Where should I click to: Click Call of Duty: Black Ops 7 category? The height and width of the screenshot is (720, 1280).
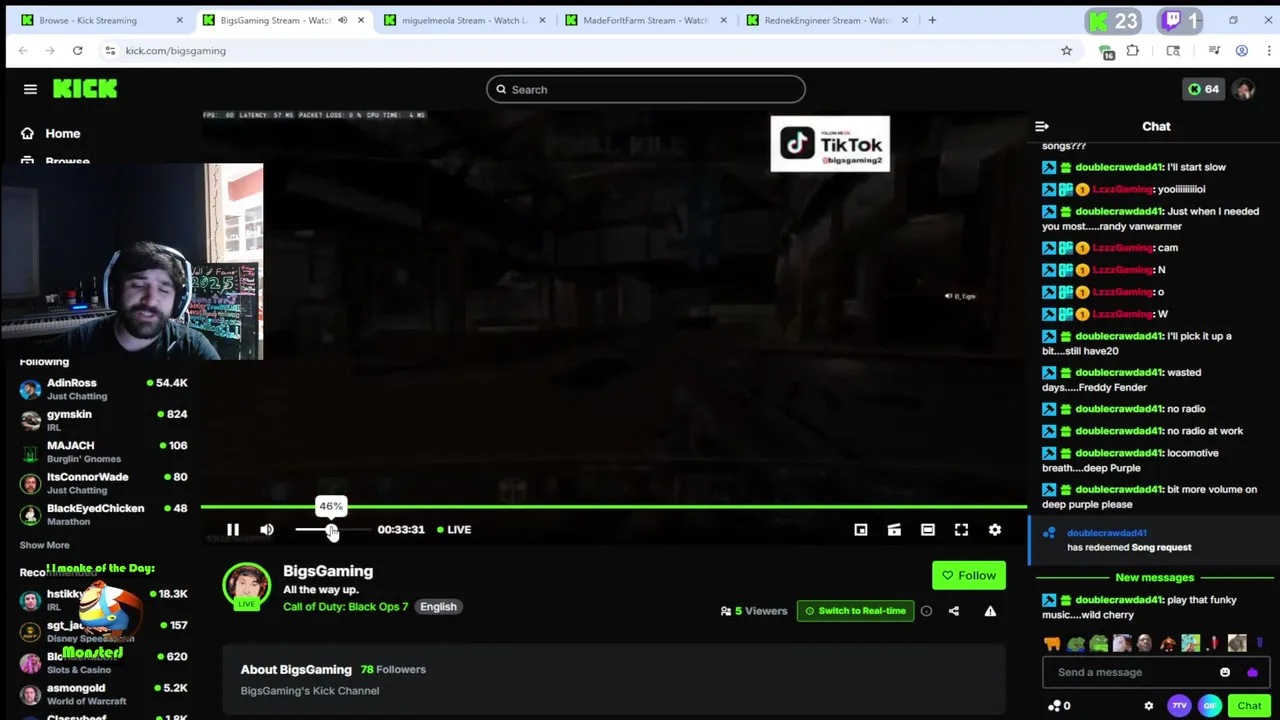coord(345,606)
